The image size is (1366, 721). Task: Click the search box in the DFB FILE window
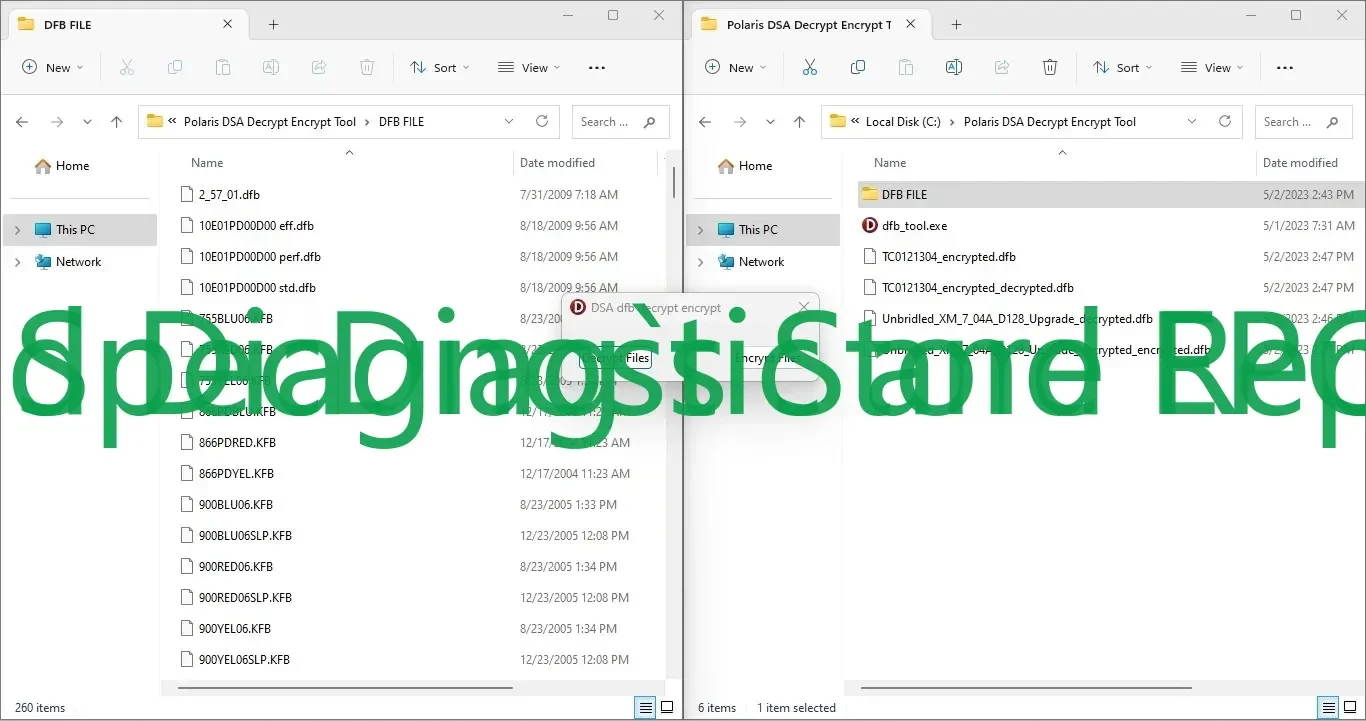point(620,122)
